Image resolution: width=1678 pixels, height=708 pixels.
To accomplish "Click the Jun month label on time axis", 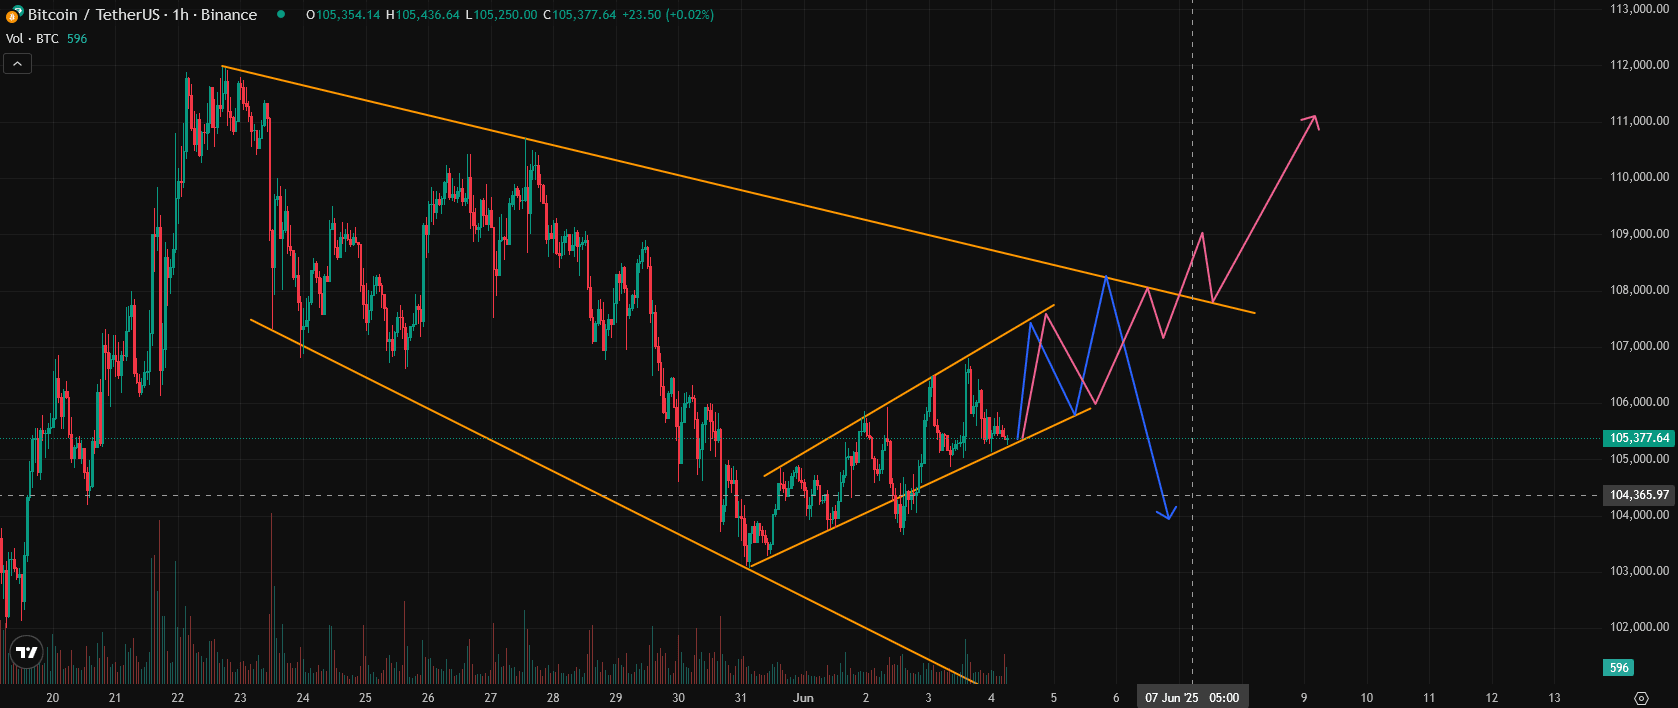I will pos(803,698).
